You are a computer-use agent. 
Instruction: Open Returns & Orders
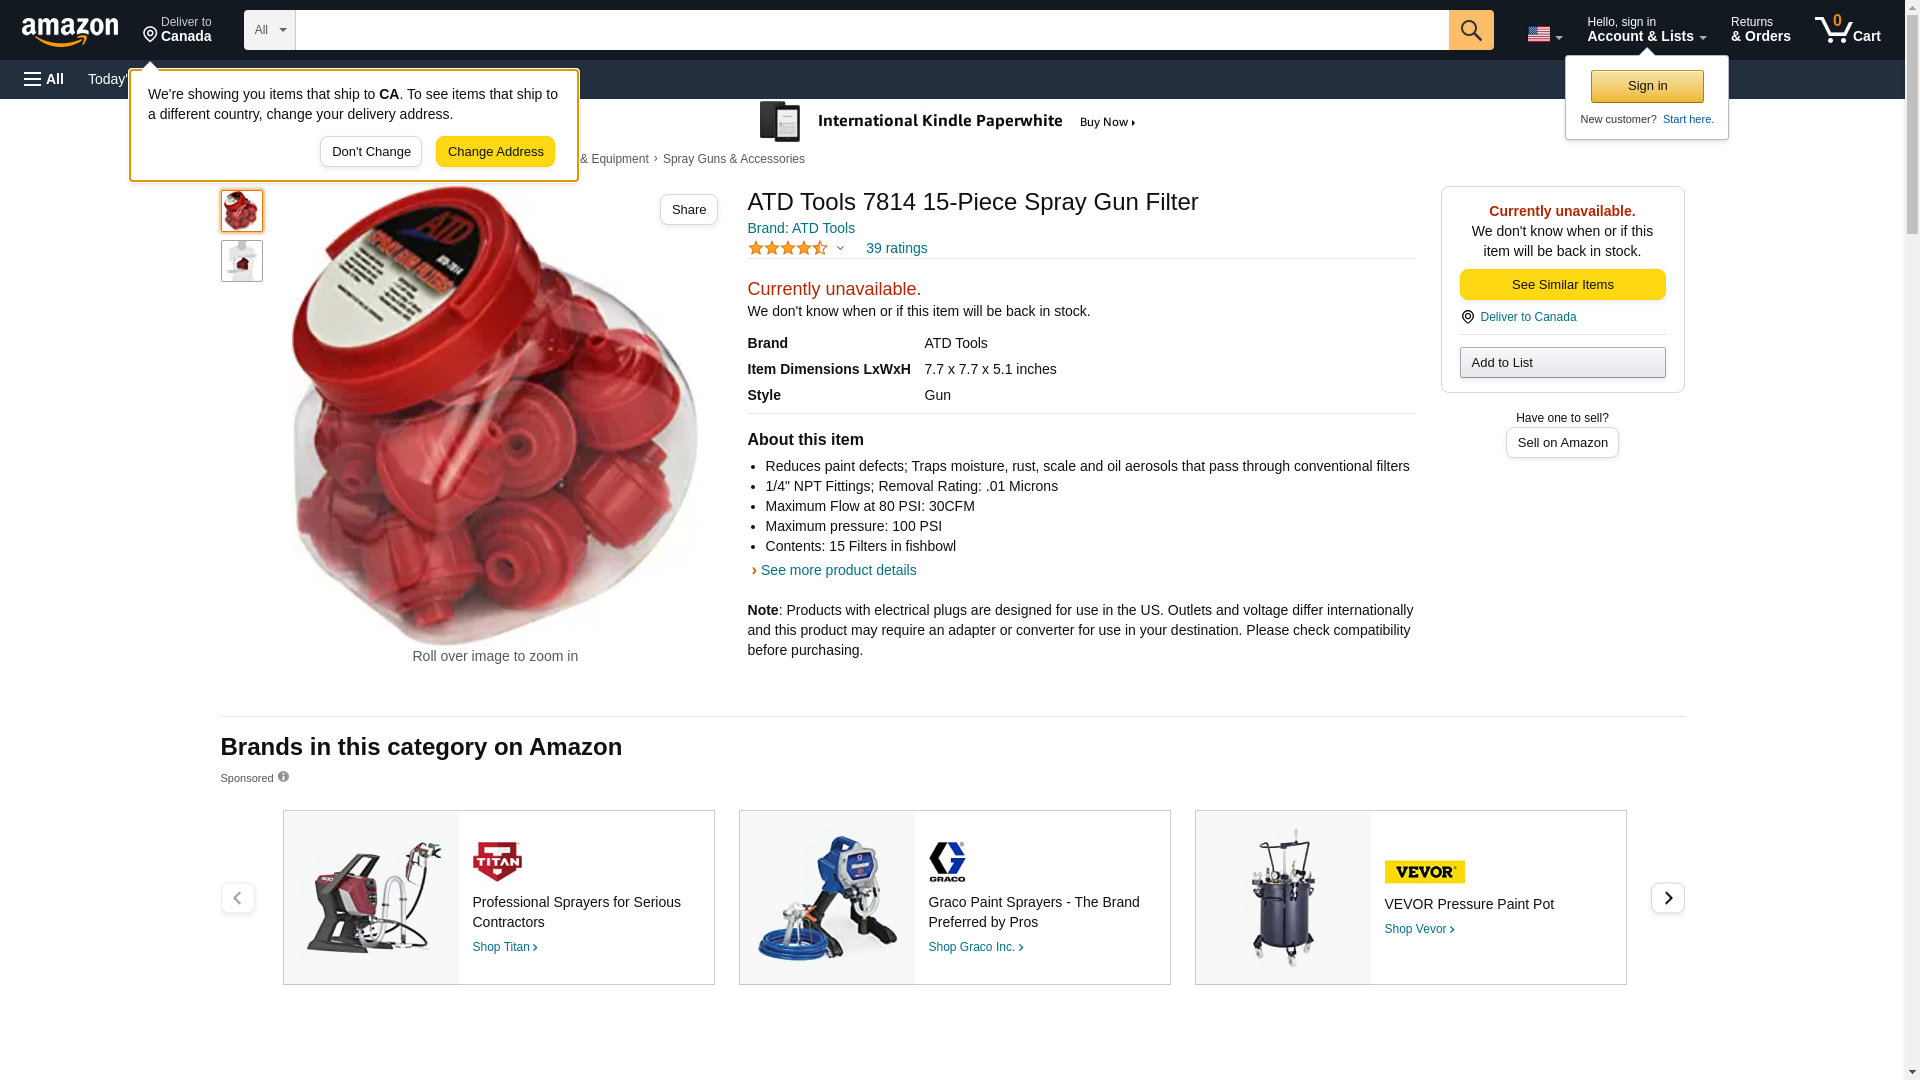pos(1760,30)
